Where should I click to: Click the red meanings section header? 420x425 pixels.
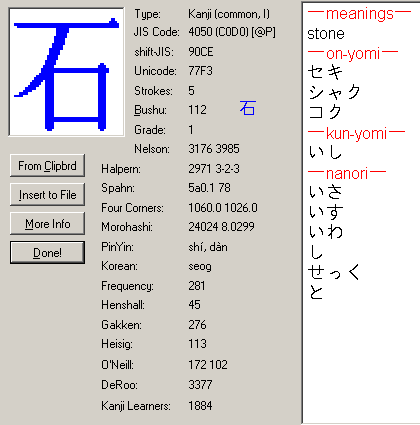[359, 14]
